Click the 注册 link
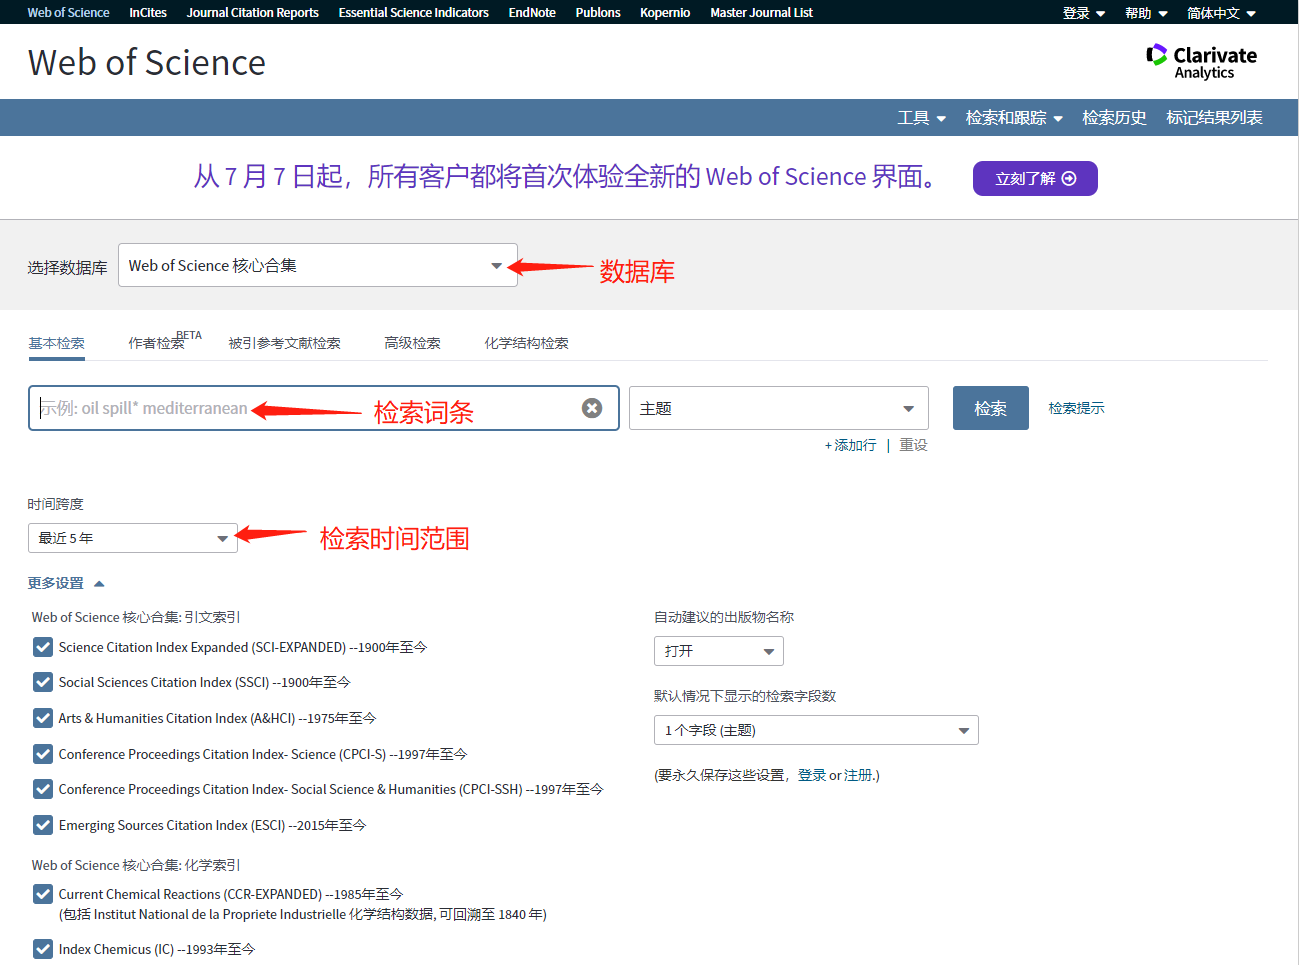This screenshot has height=965, width=1299. [858, 775]
